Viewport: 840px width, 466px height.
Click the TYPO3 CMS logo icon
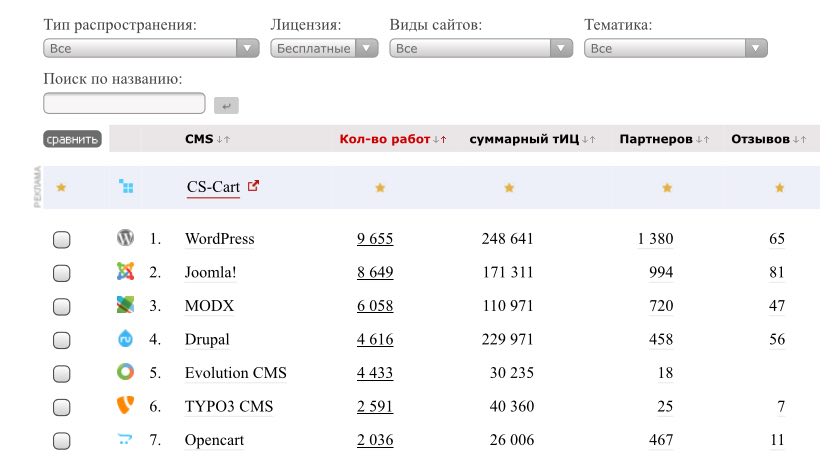click(125, 405)
